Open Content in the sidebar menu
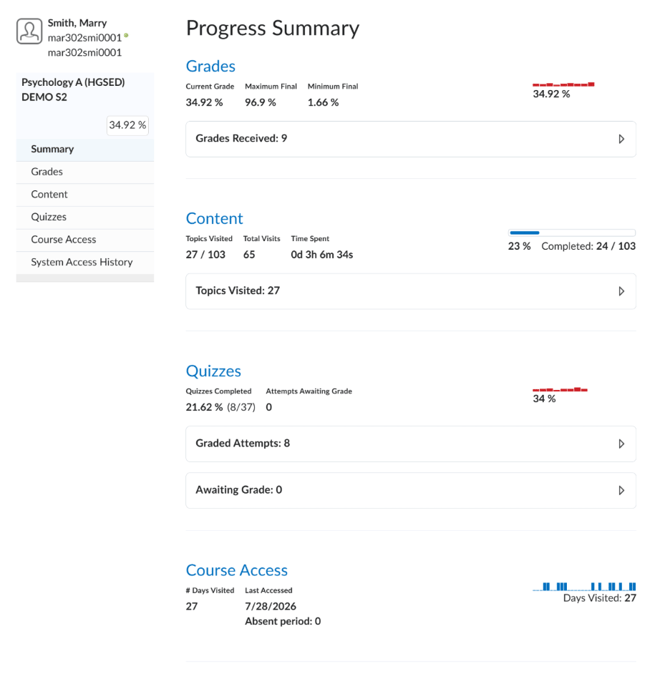Viewport: 670px width, 679px height. 85,194
